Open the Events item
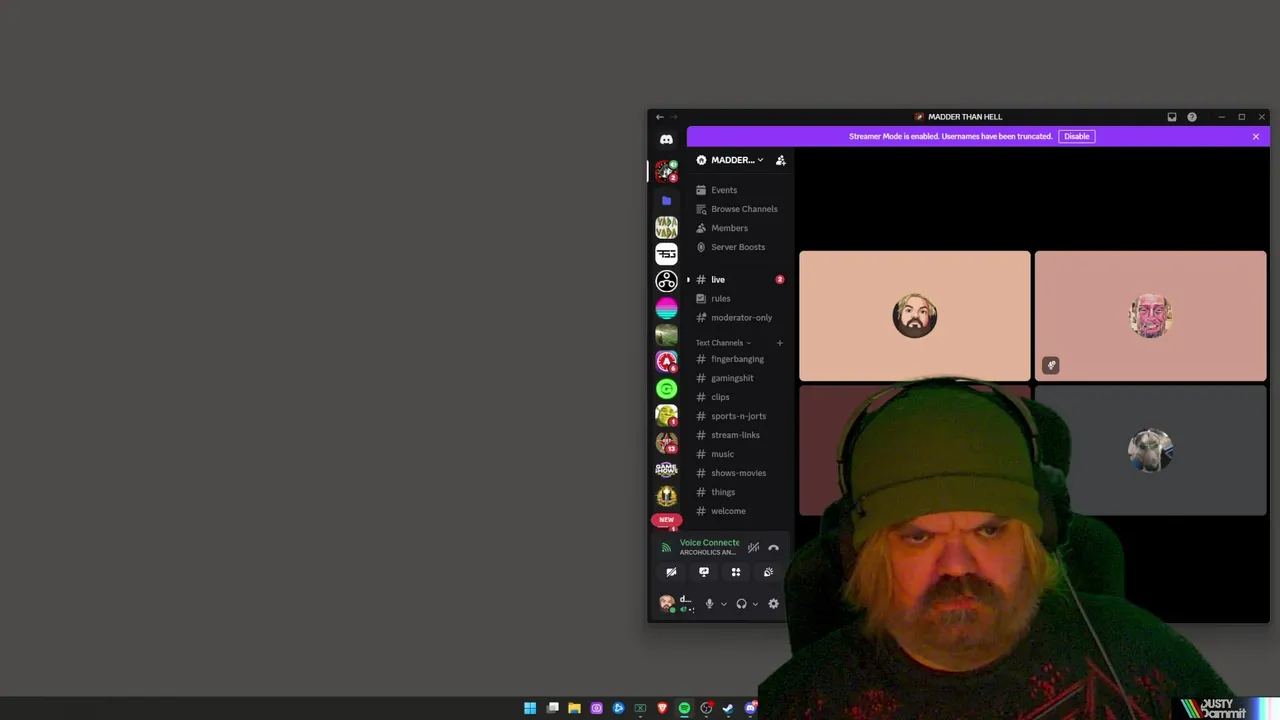Image resolution: width=1280 pixels, height=720 pixels. 739,190
